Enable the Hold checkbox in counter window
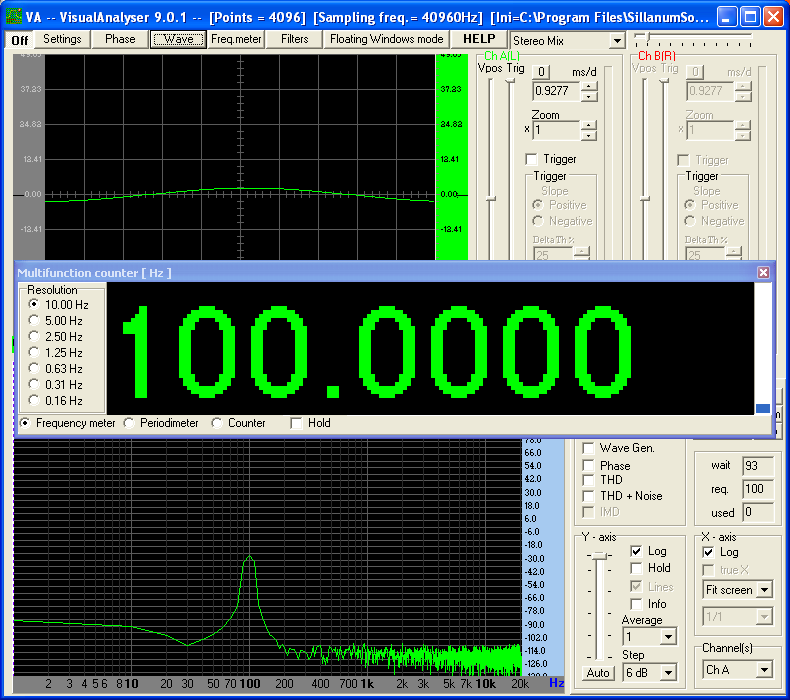Image resolution: width=790 pixels, height=700 pixels. (296, 423)
